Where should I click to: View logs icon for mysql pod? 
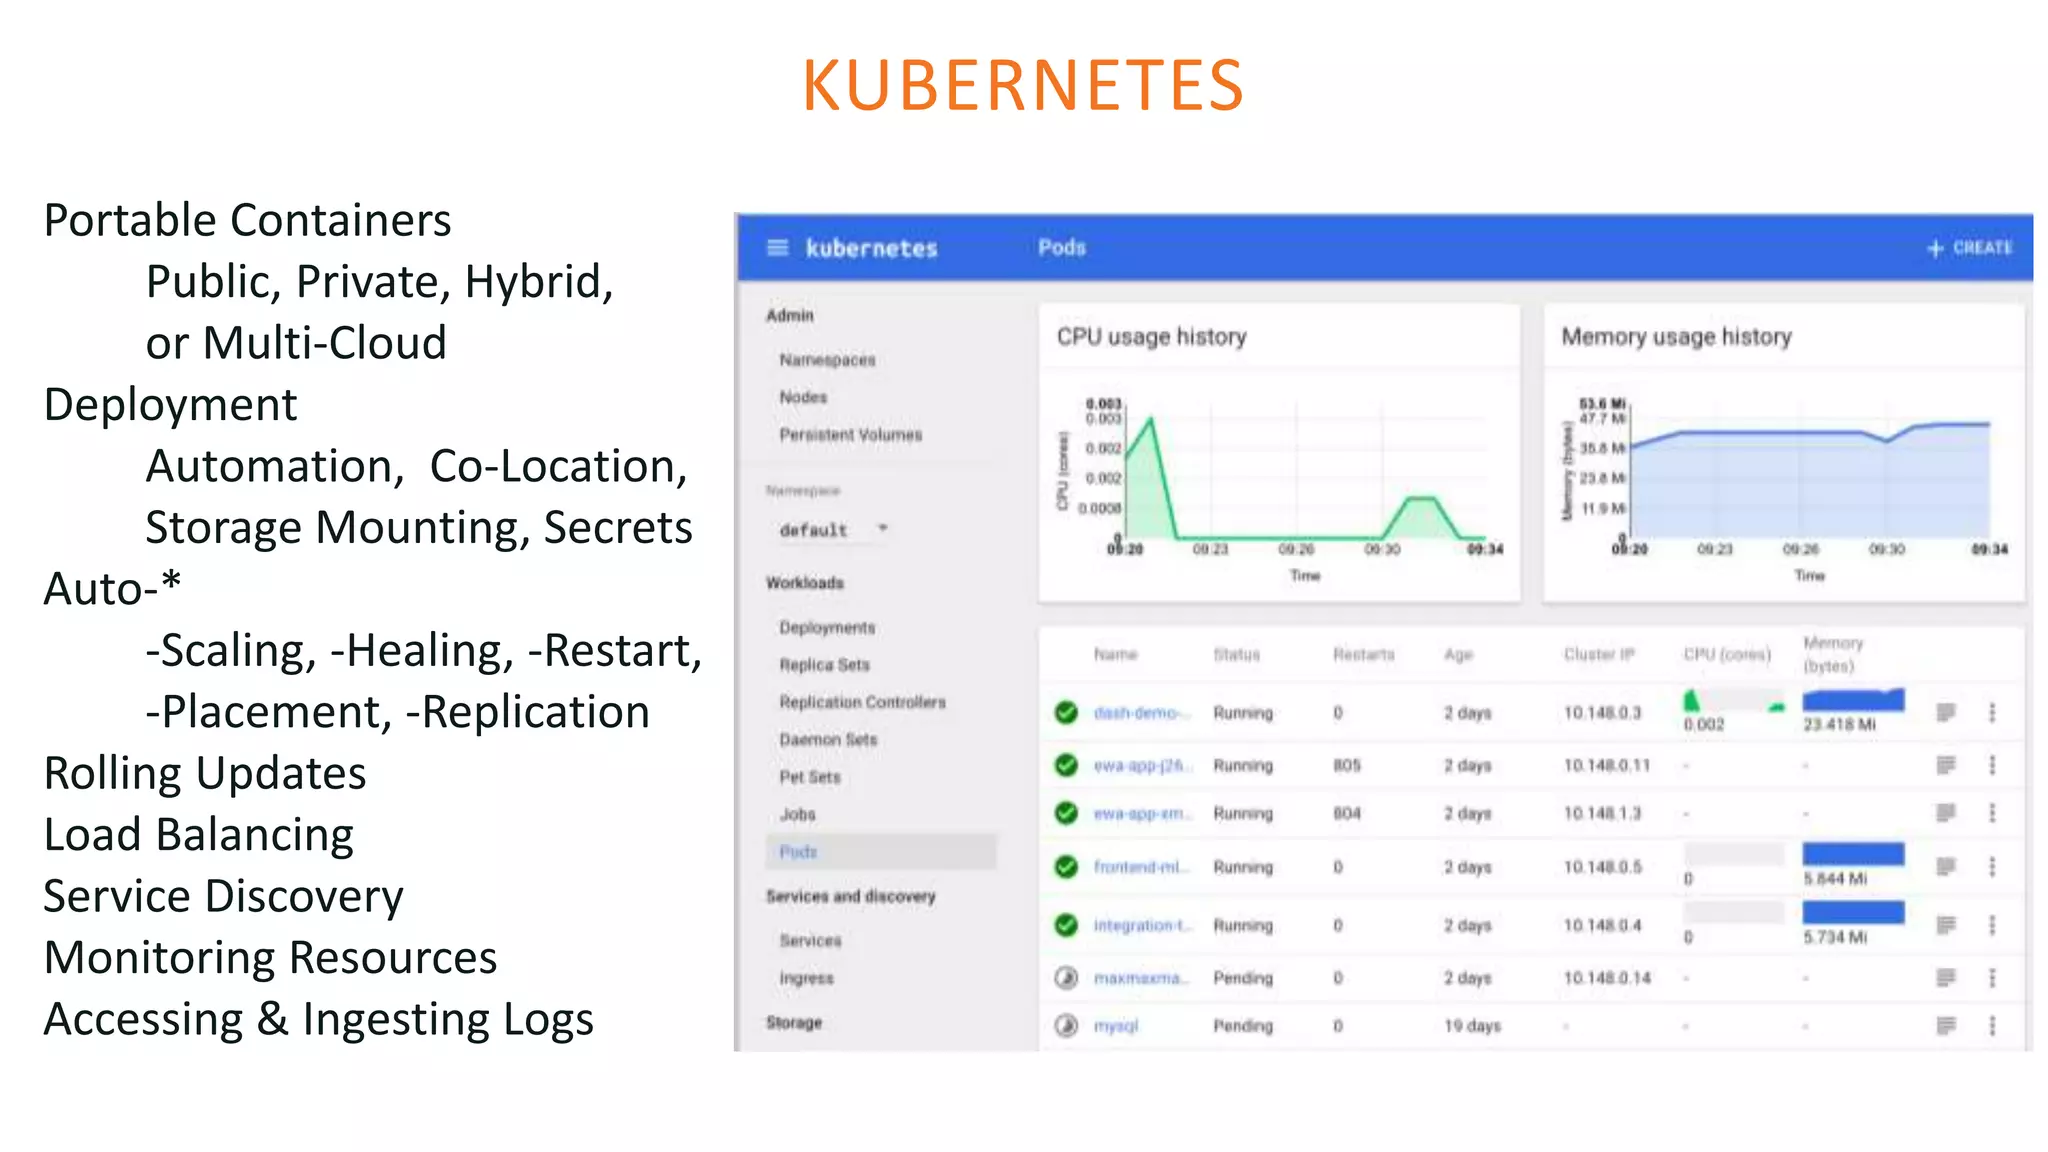click(x=1945, y=1025)
